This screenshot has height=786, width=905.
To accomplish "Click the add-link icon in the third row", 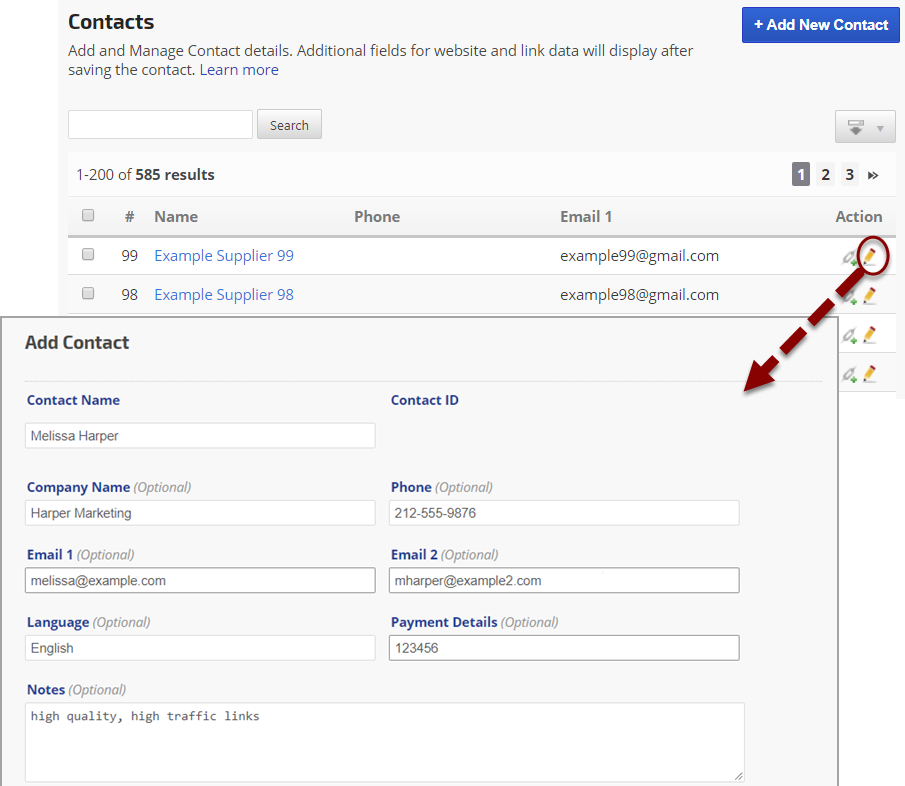I will (x=850, y=335).
